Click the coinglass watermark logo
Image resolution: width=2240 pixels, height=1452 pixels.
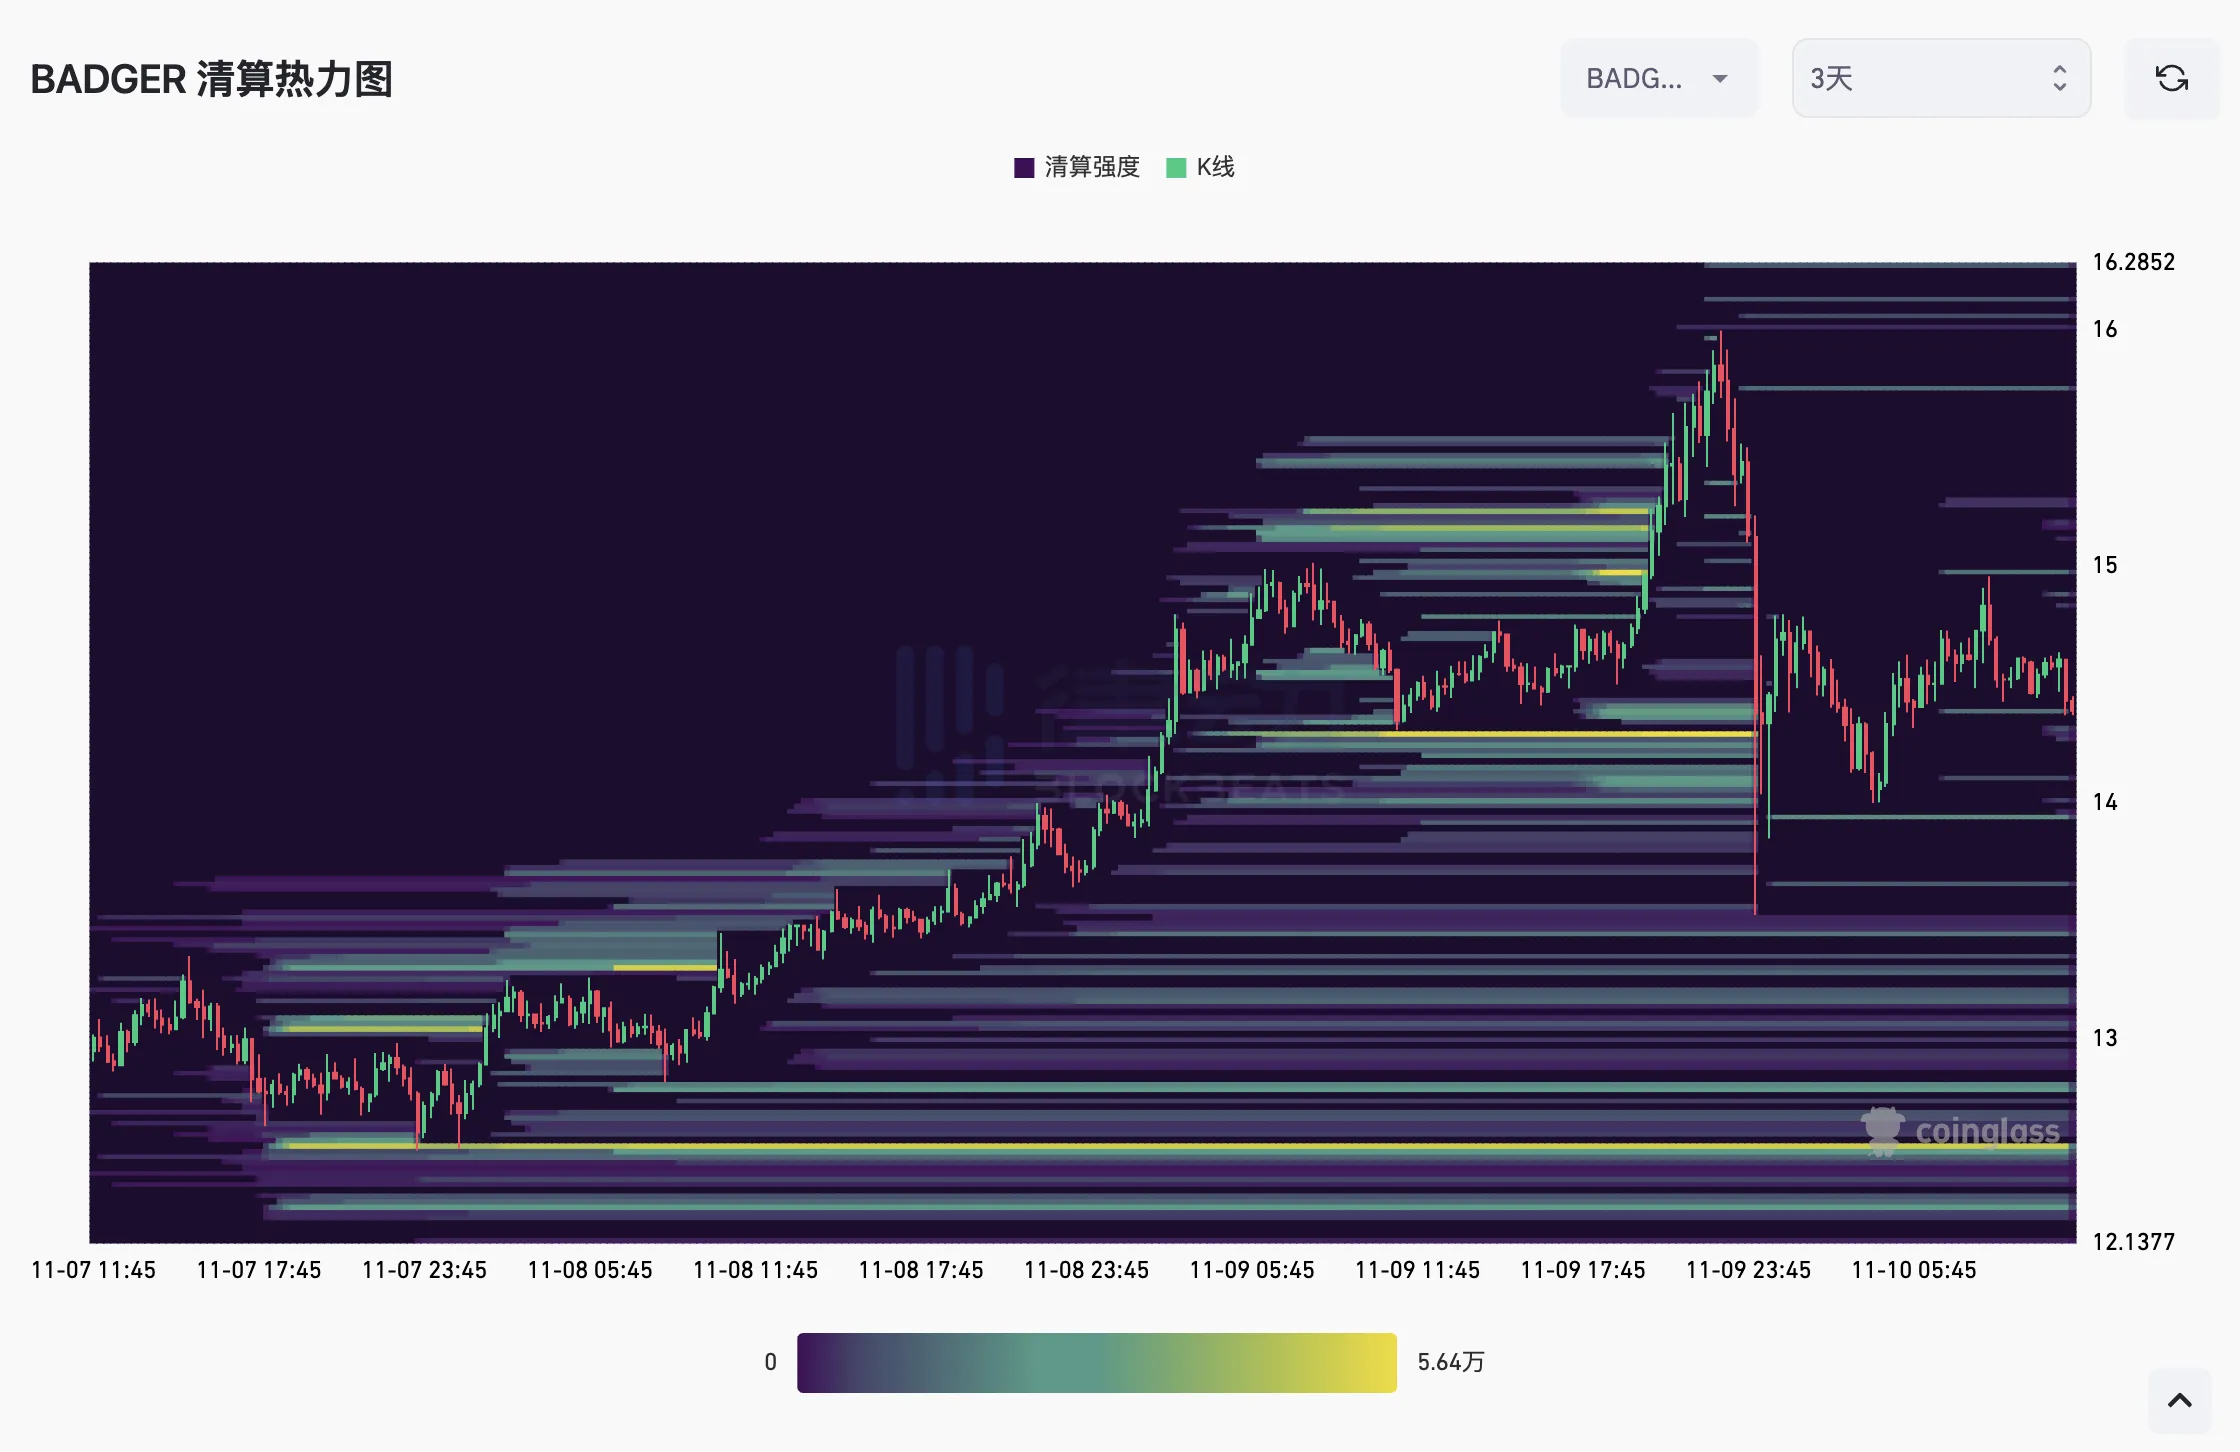[x=1961, y=1131]
